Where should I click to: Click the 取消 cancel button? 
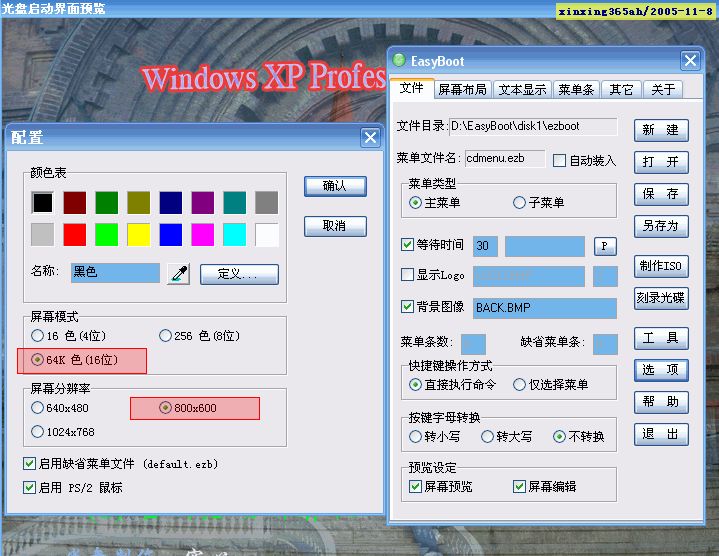coord(335,226)
